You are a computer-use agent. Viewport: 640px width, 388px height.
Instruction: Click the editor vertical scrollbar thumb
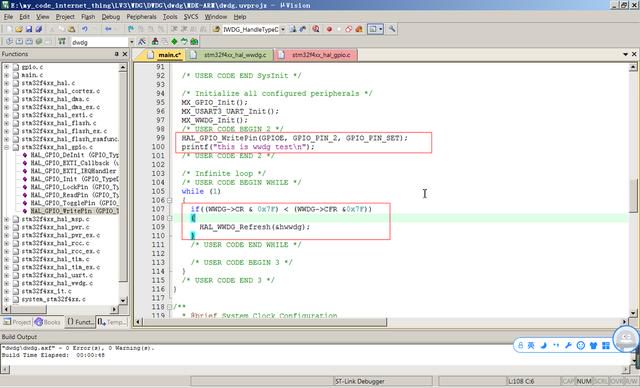[x=633, y=195]
